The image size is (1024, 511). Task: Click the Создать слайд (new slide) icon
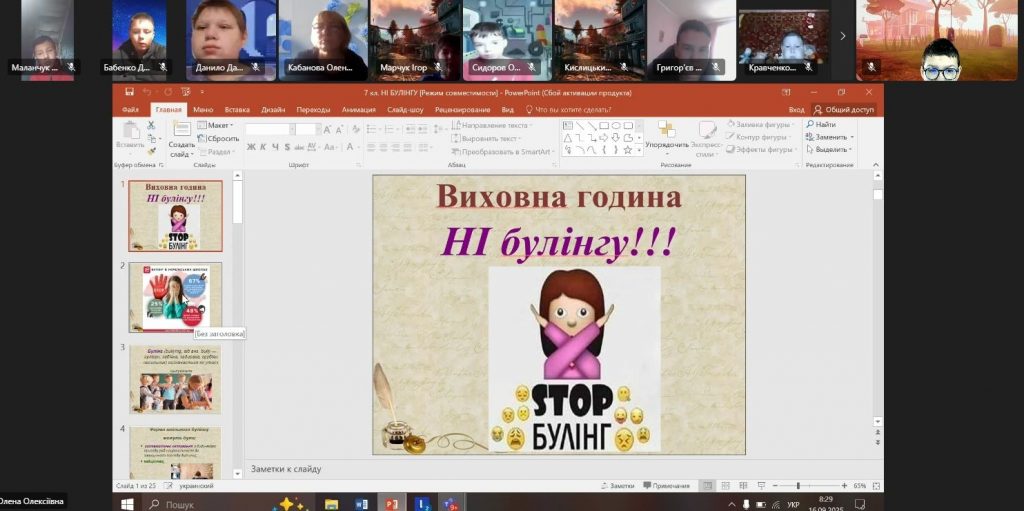pos(182,130)
